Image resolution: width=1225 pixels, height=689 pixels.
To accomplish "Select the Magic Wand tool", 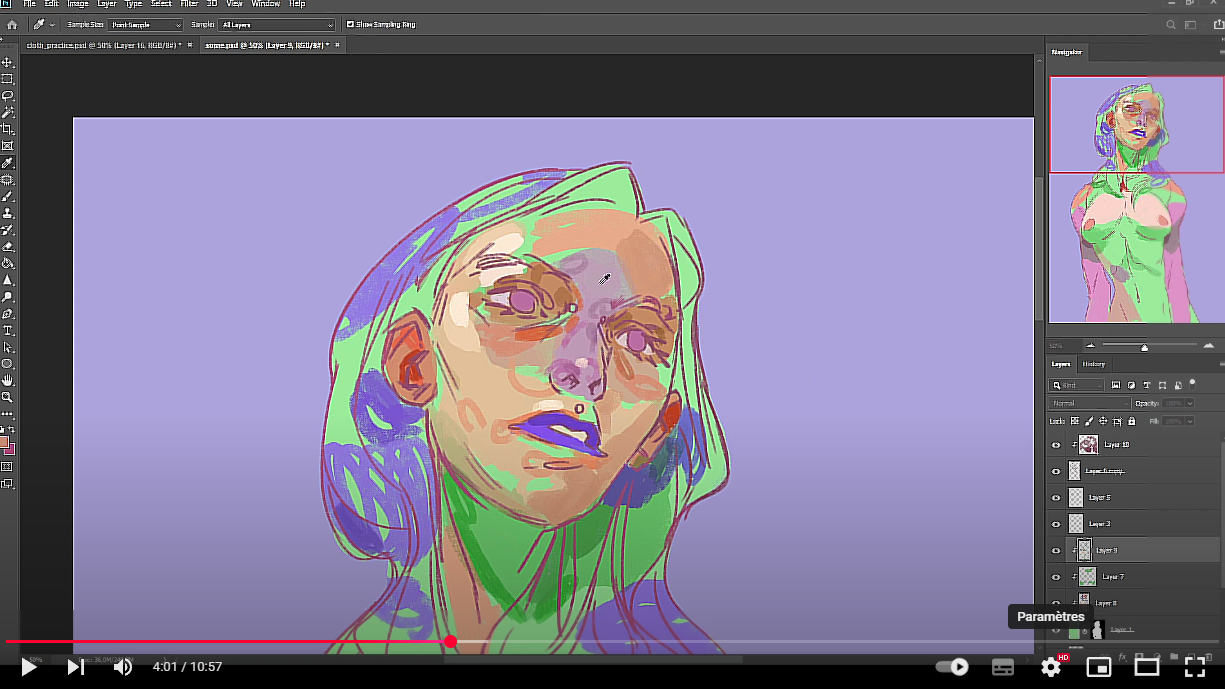I will [x=8, y=112].
